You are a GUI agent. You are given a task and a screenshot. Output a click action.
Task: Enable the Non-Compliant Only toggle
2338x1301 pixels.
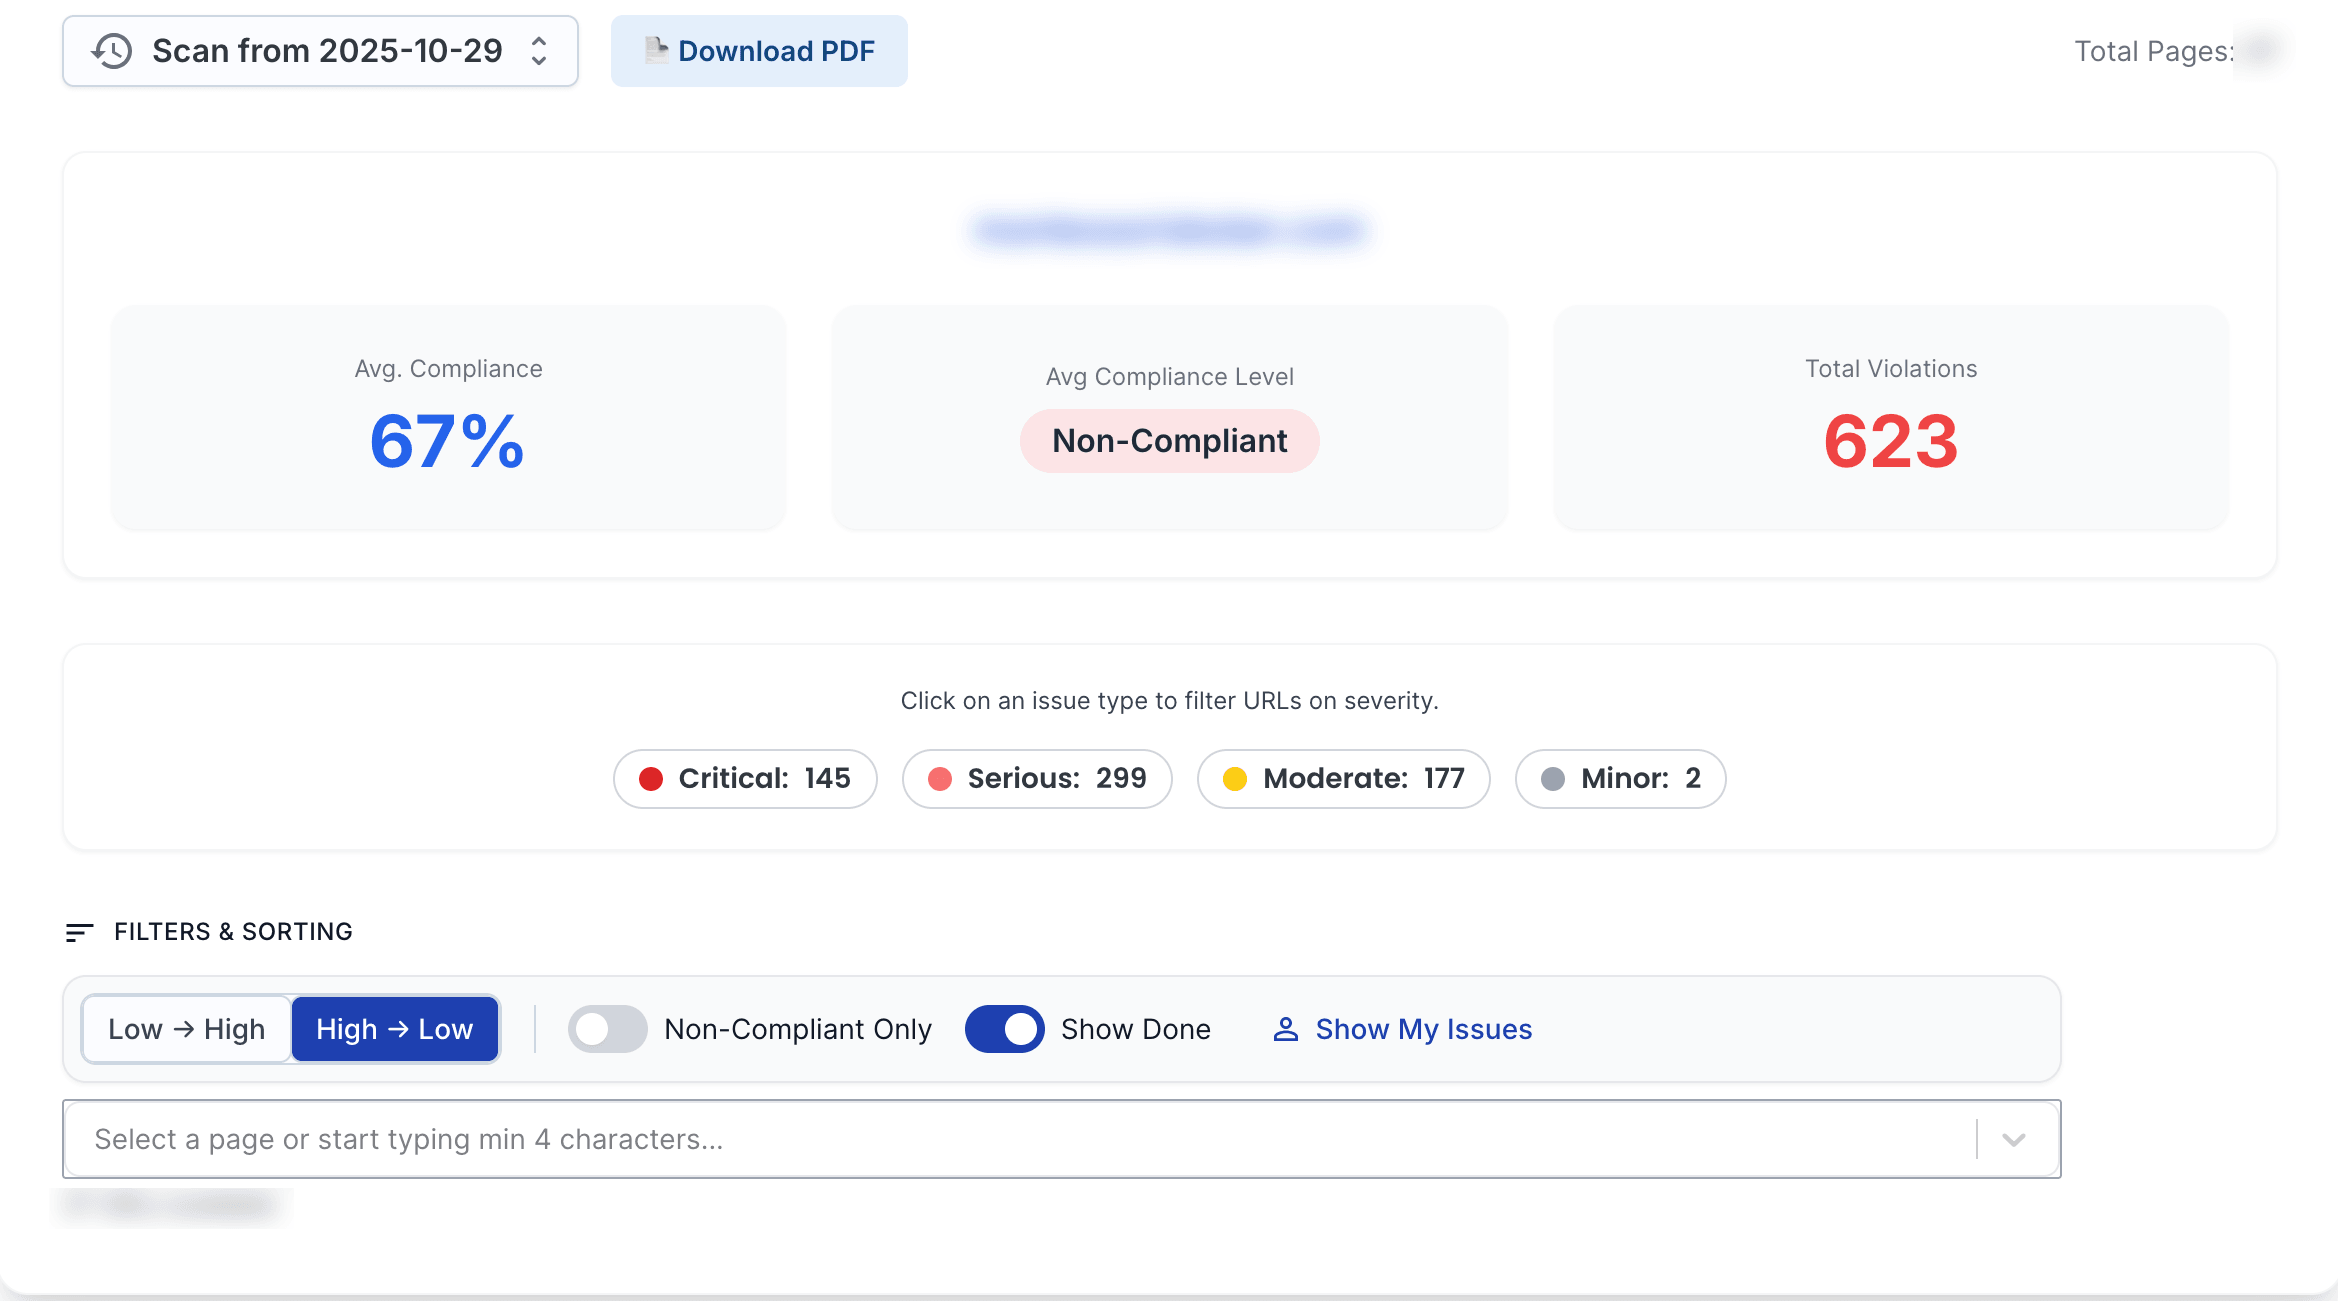(606, 1029)
